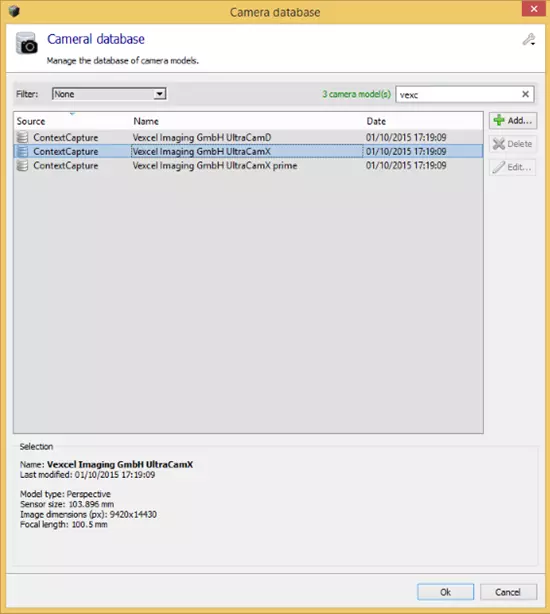The width and height of the screenshot is (550, 614).
Task: Click database icon of selected UltraCamX row
Action: pyautogui.click(x=23, y=151)
